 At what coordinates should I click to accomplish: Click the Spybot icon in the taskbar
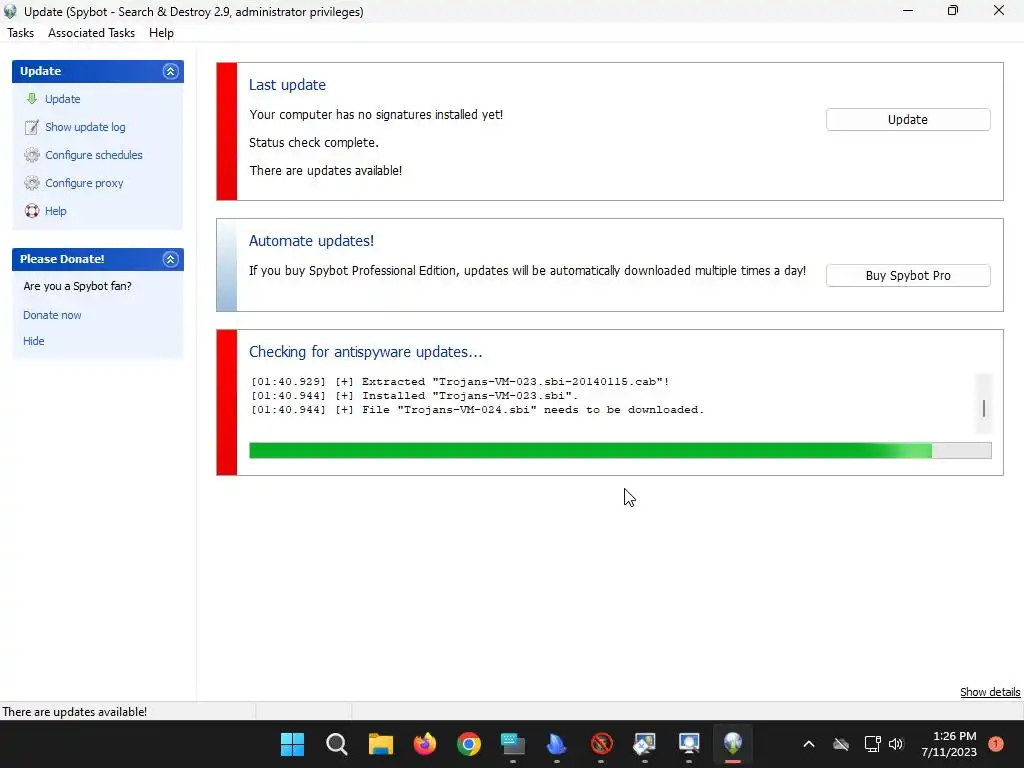coord(733,744)
